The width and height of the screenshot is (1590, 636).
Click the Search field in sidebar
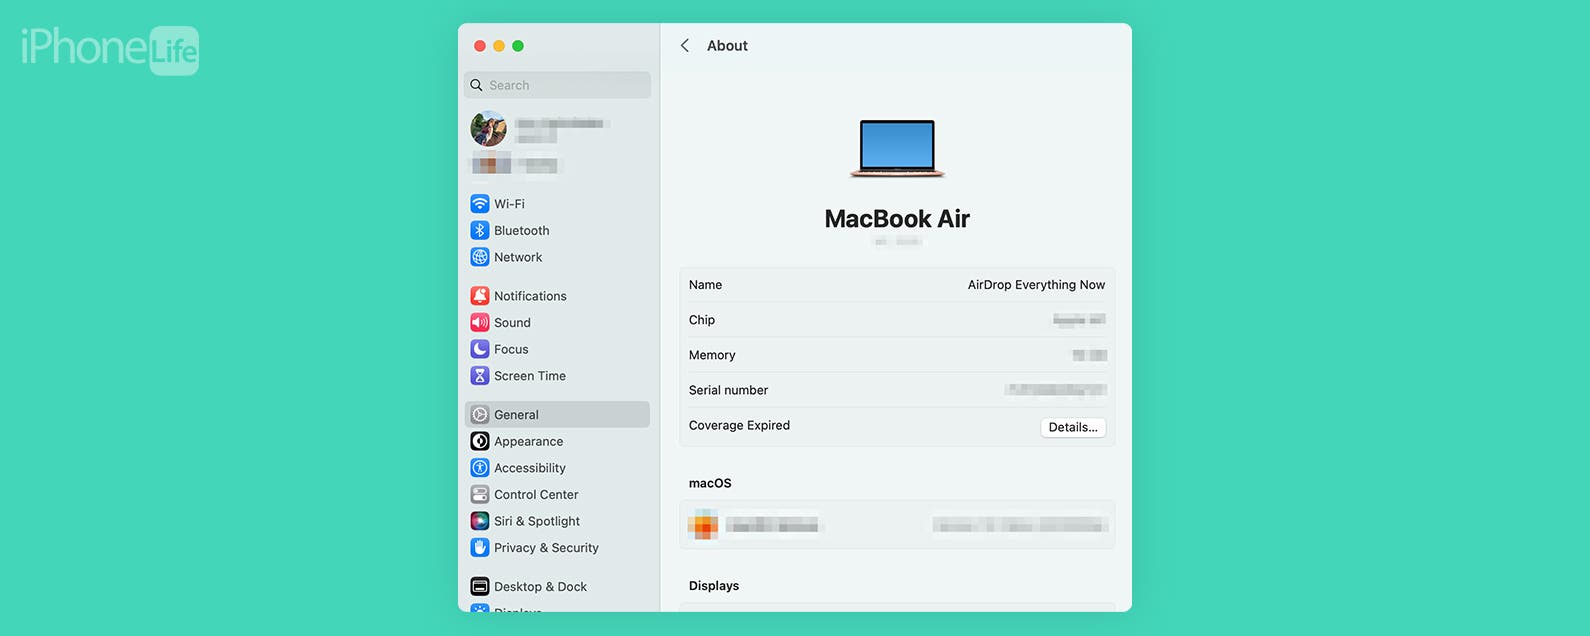(x=560, y=86)
